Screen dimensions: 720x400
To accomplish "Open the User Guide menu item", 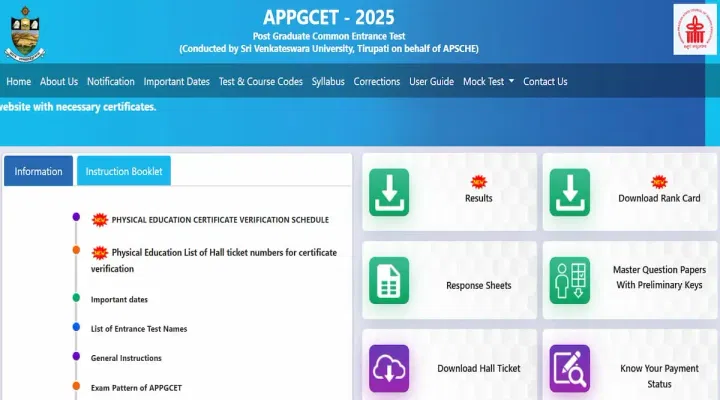I will (x=431, y=82).
